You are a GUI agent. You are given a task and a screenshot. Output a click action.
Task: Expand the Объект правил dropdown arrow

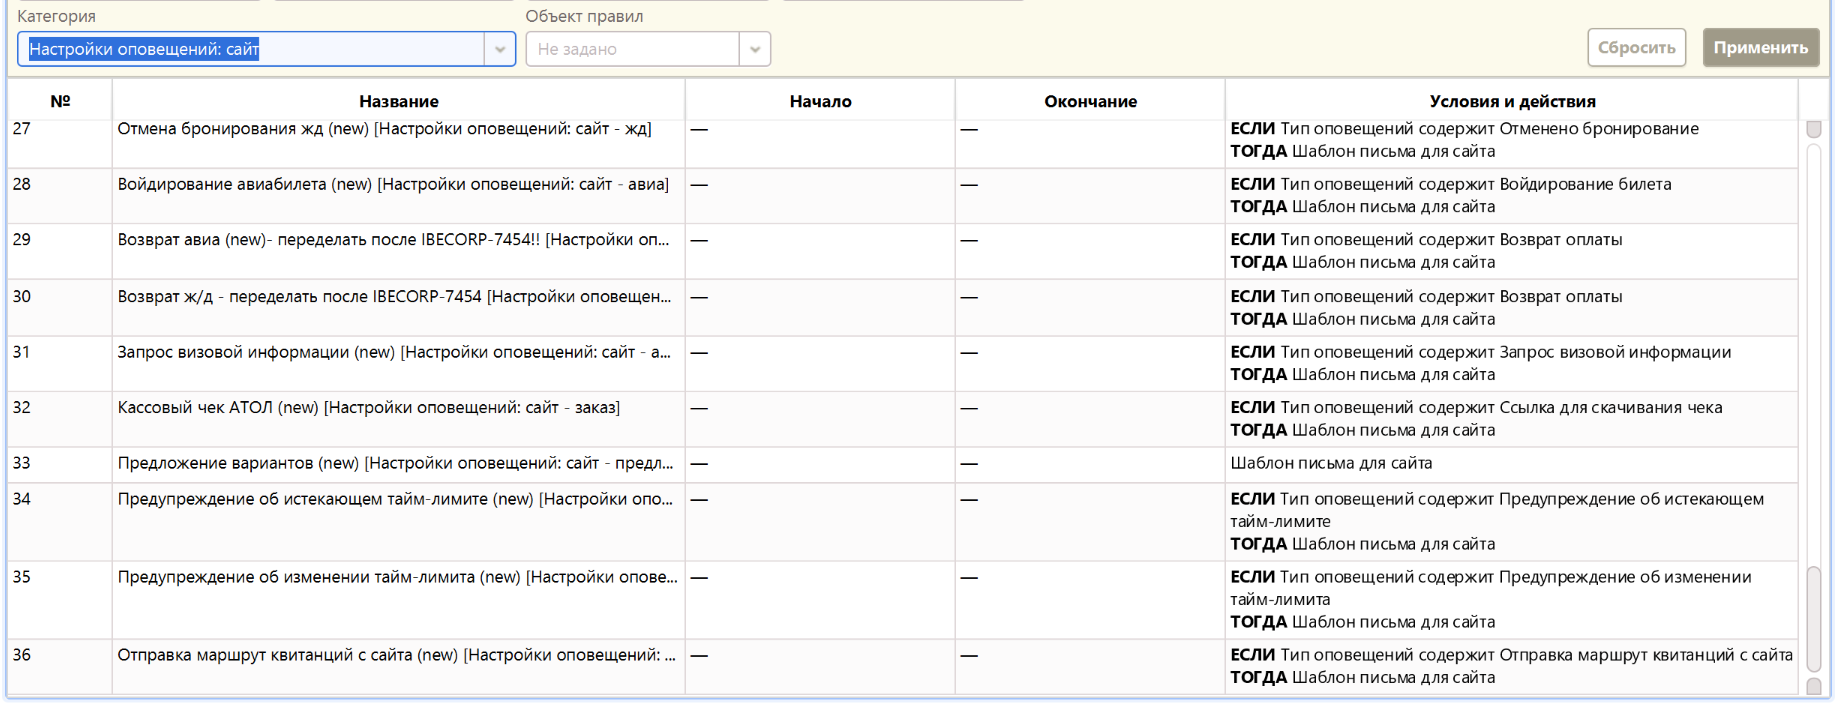coord(755,49)
